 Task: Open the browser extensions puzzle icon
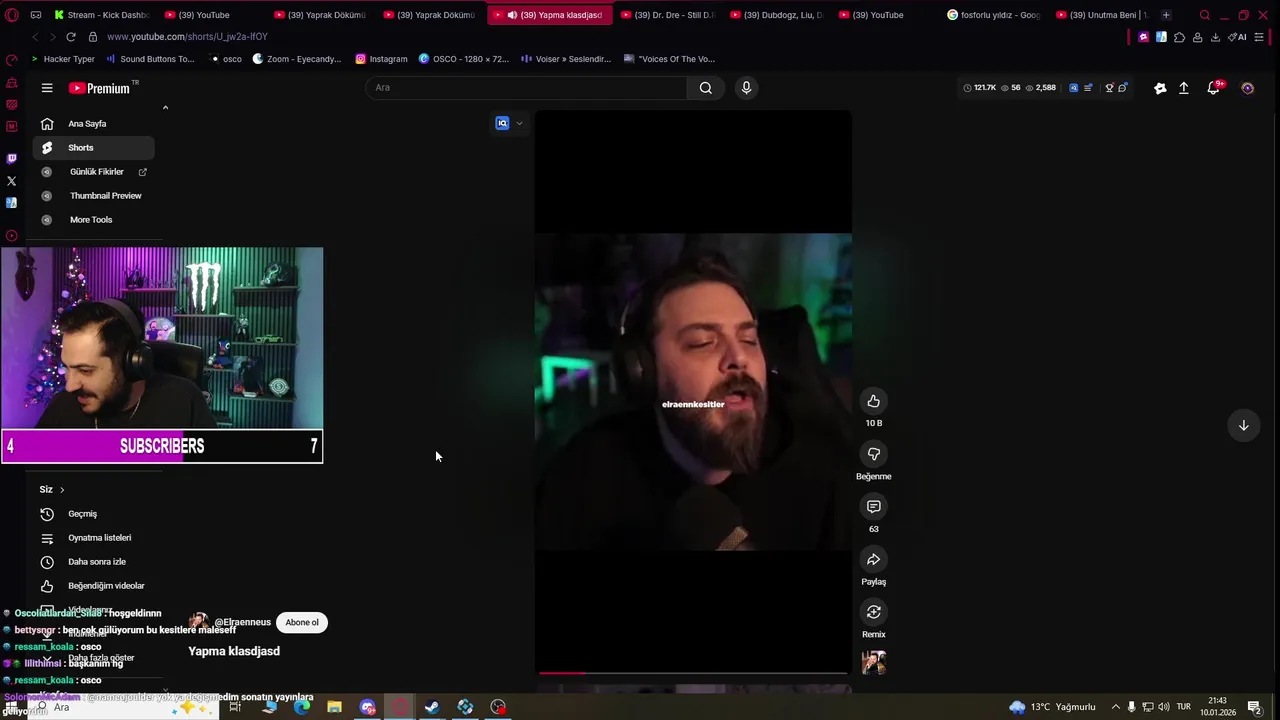click(1179, 37)
